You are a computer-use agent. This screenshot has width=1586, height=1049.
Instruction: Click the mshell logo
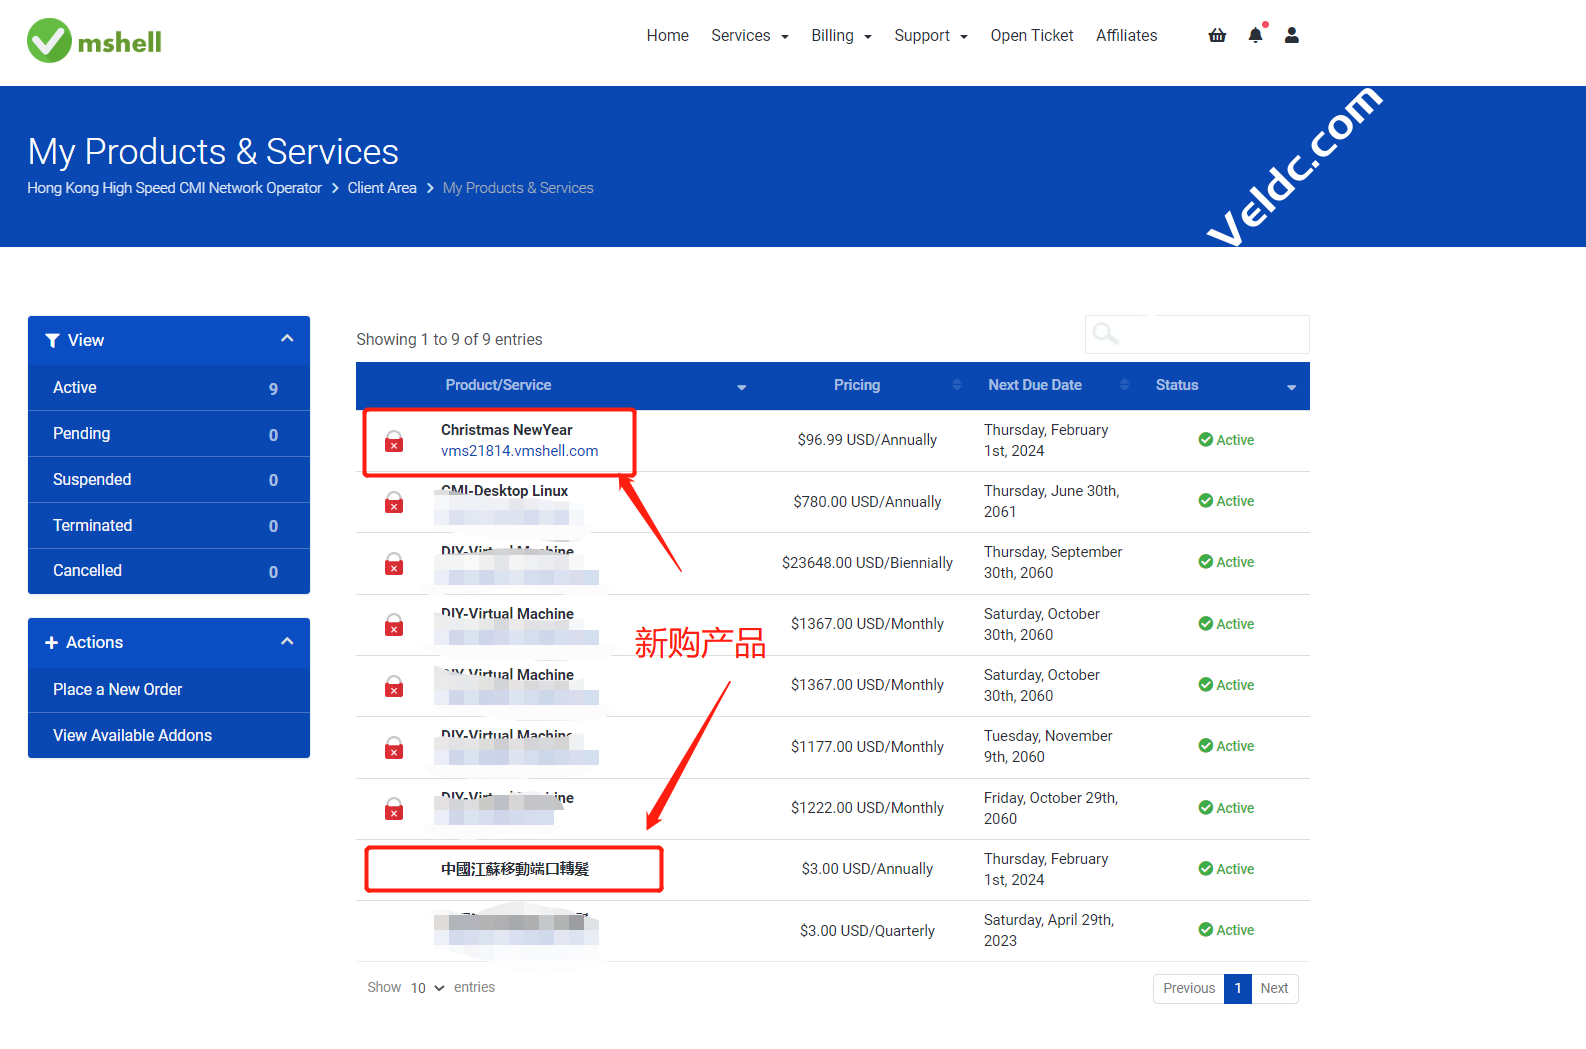[x=94, y=41]
